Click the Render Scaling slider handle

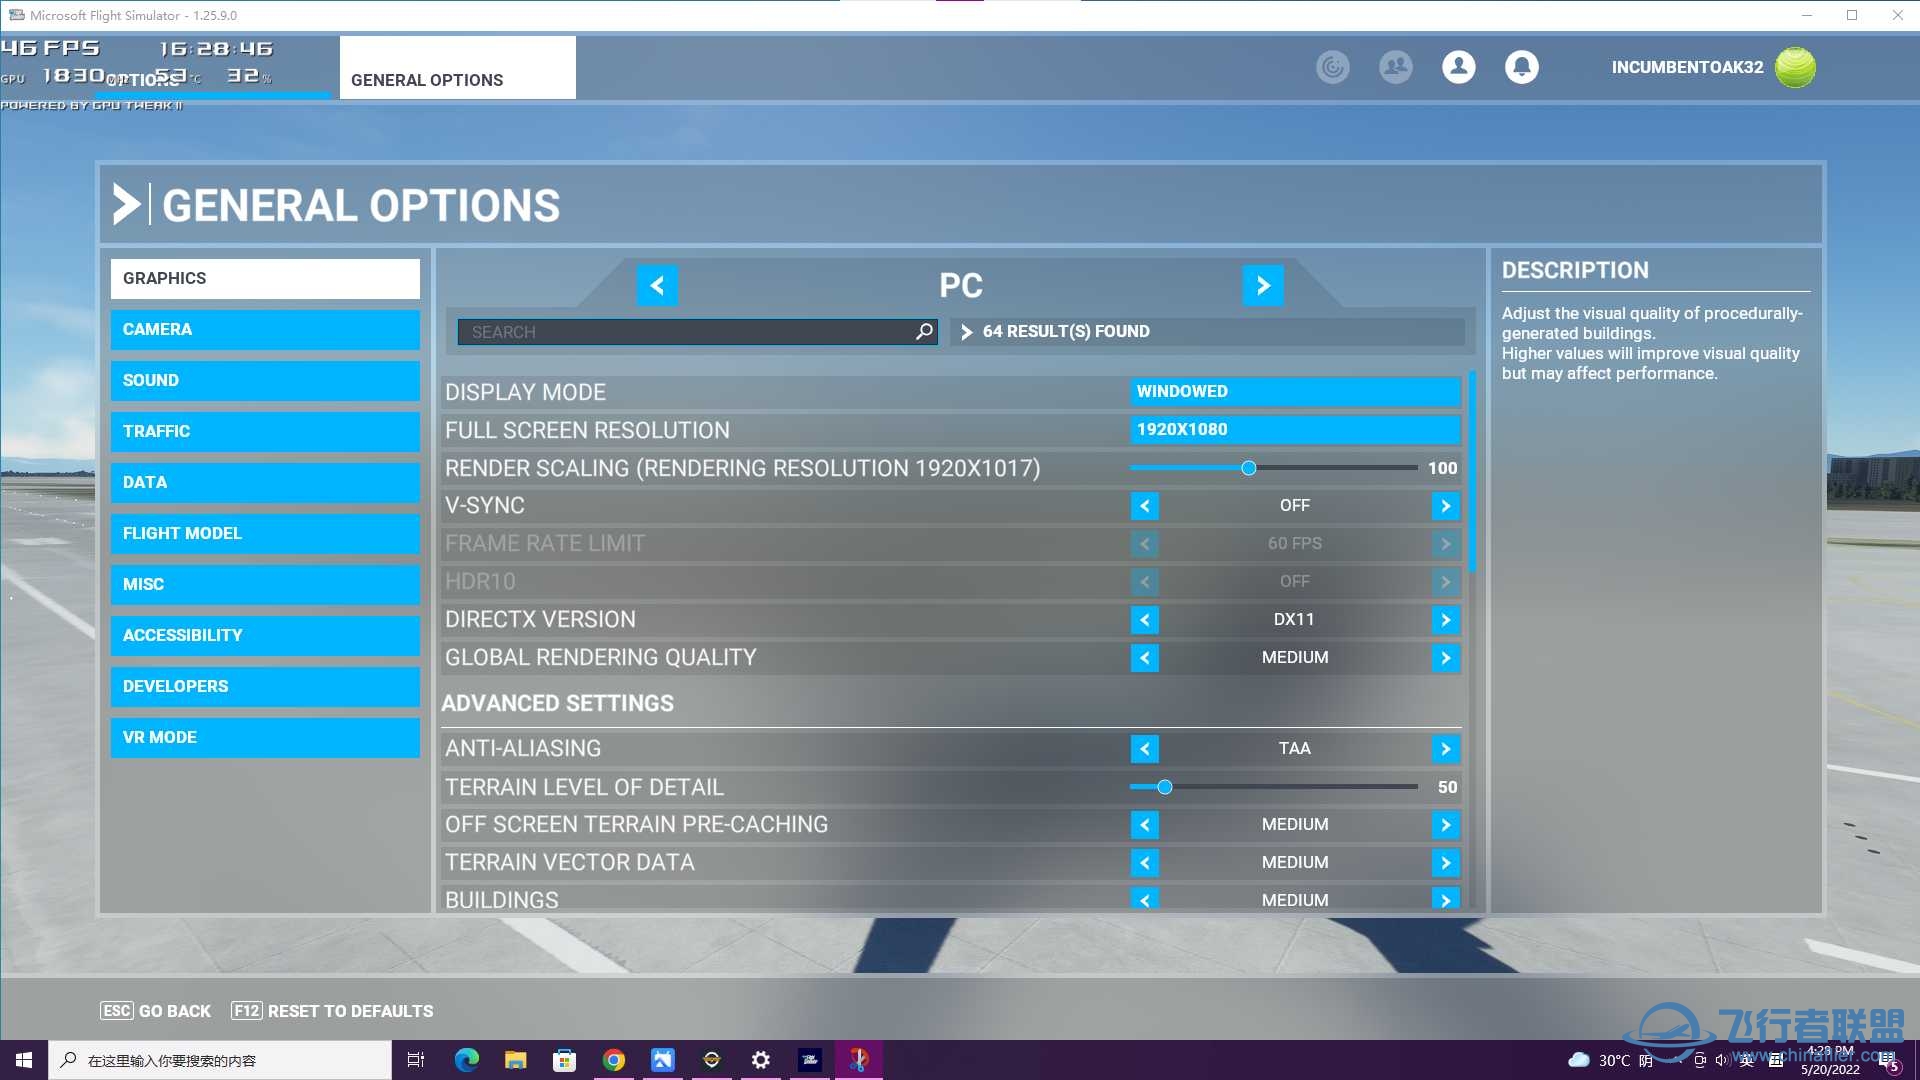tap(1248, 468)
